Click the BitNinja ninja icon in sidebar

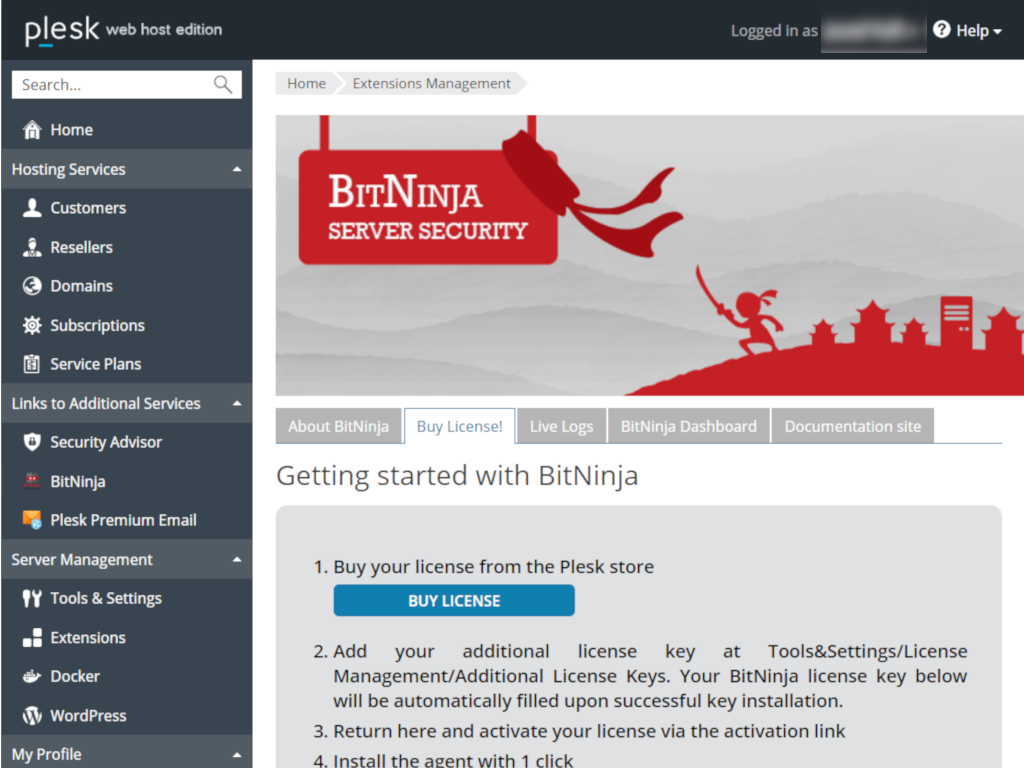(x=32, y=481)
